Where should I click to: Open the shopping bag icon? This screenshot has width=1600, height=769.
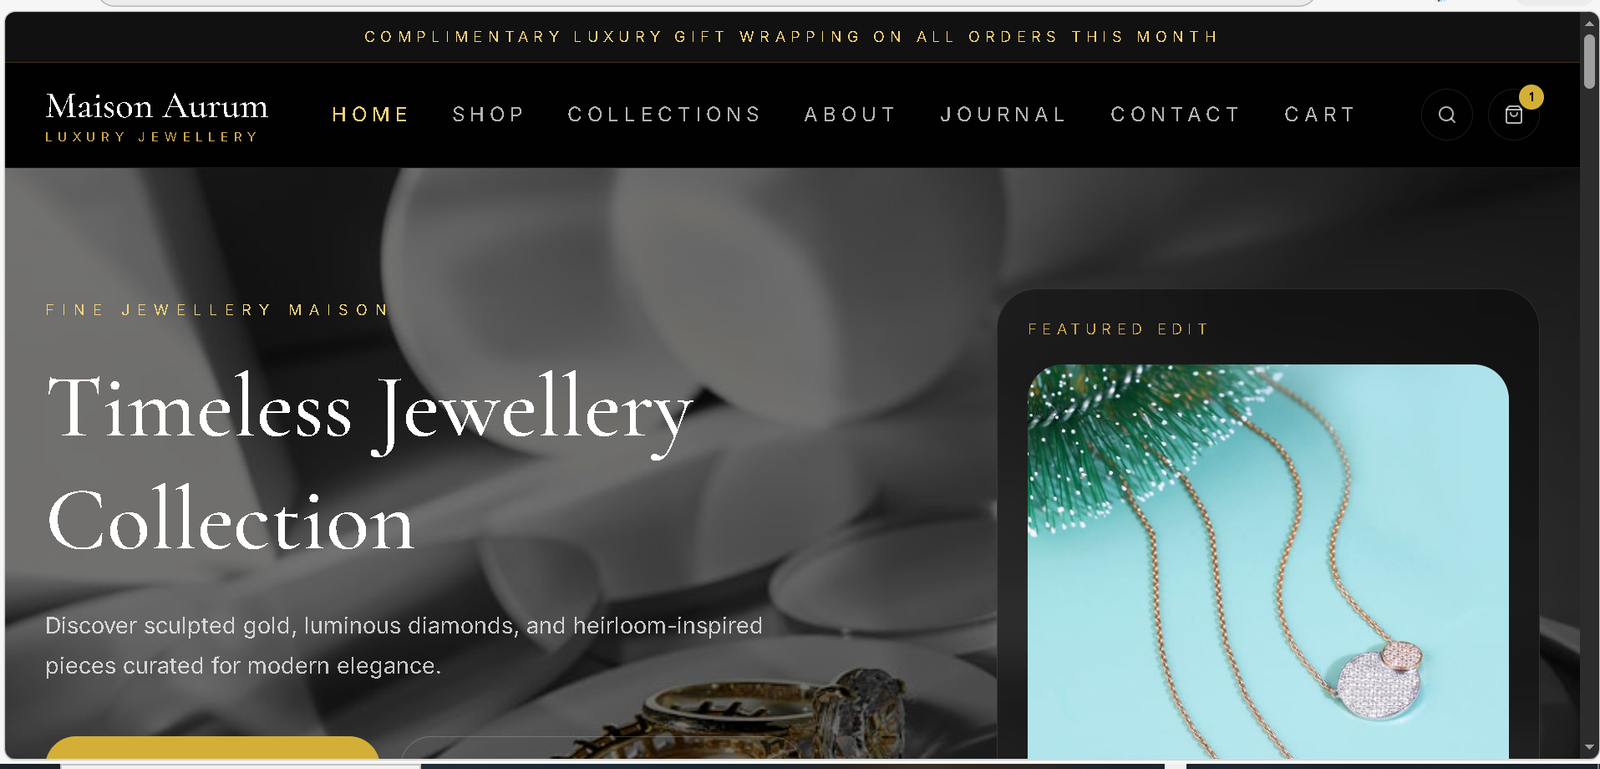click(x=1513, y=115)
